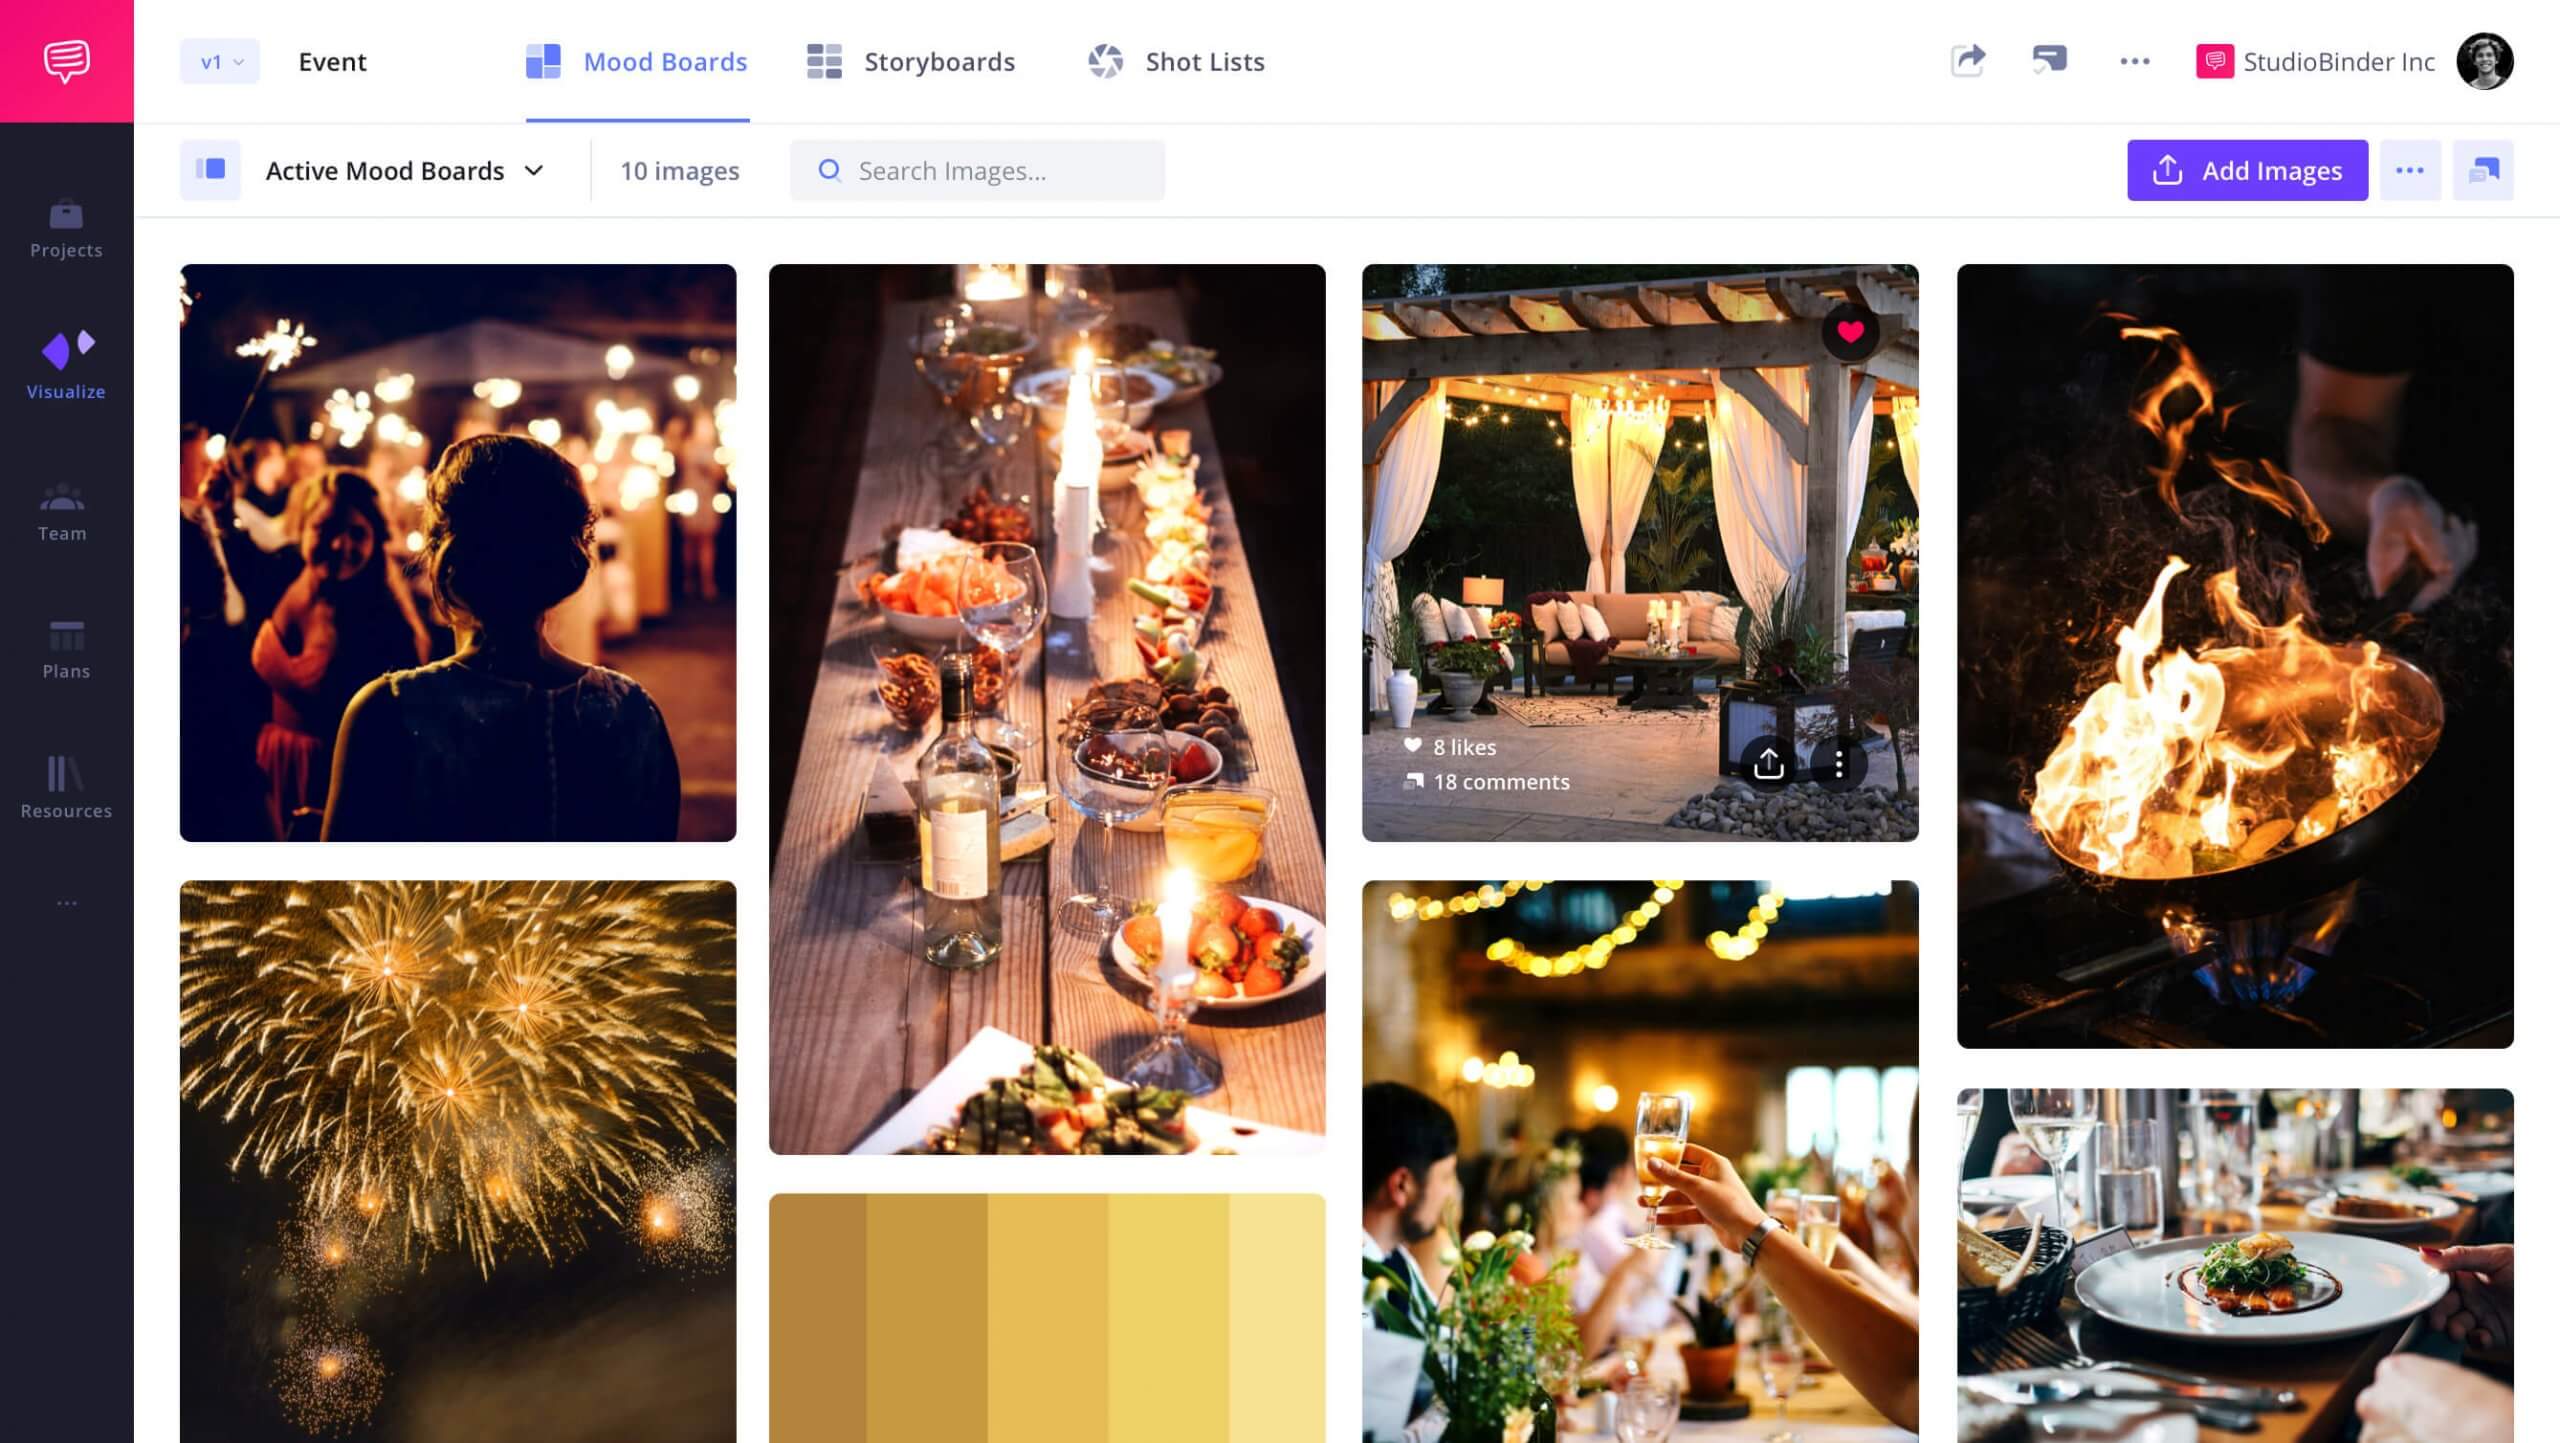Expand the v1 version dropdown
The width and height of the screenshot is (2560, 1443).
click(220, 62)
